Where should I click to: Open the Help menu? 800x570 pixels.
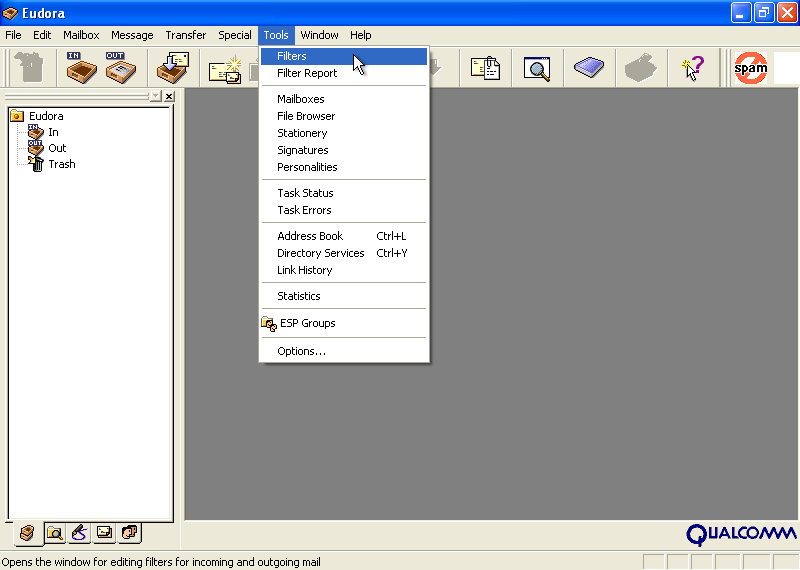361,35
